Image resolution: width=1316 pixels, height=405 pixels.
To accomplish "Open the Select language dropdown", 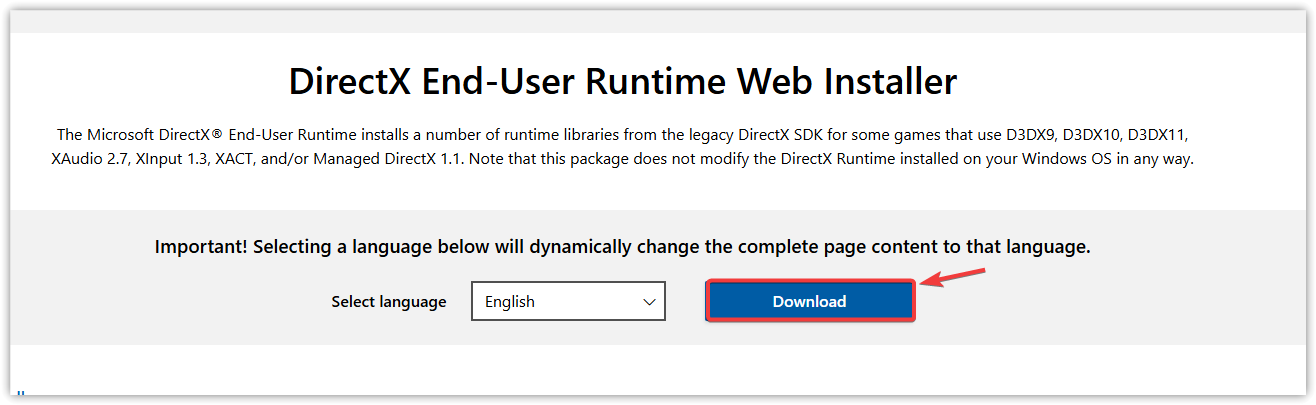I will pos(568,301).
